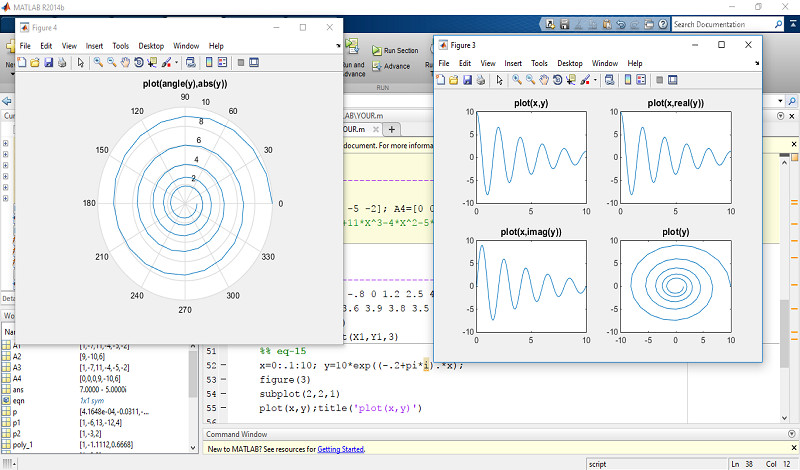Click Link Plot icon in Figure 3
The image size is (800, 470).
click(610, 80)
